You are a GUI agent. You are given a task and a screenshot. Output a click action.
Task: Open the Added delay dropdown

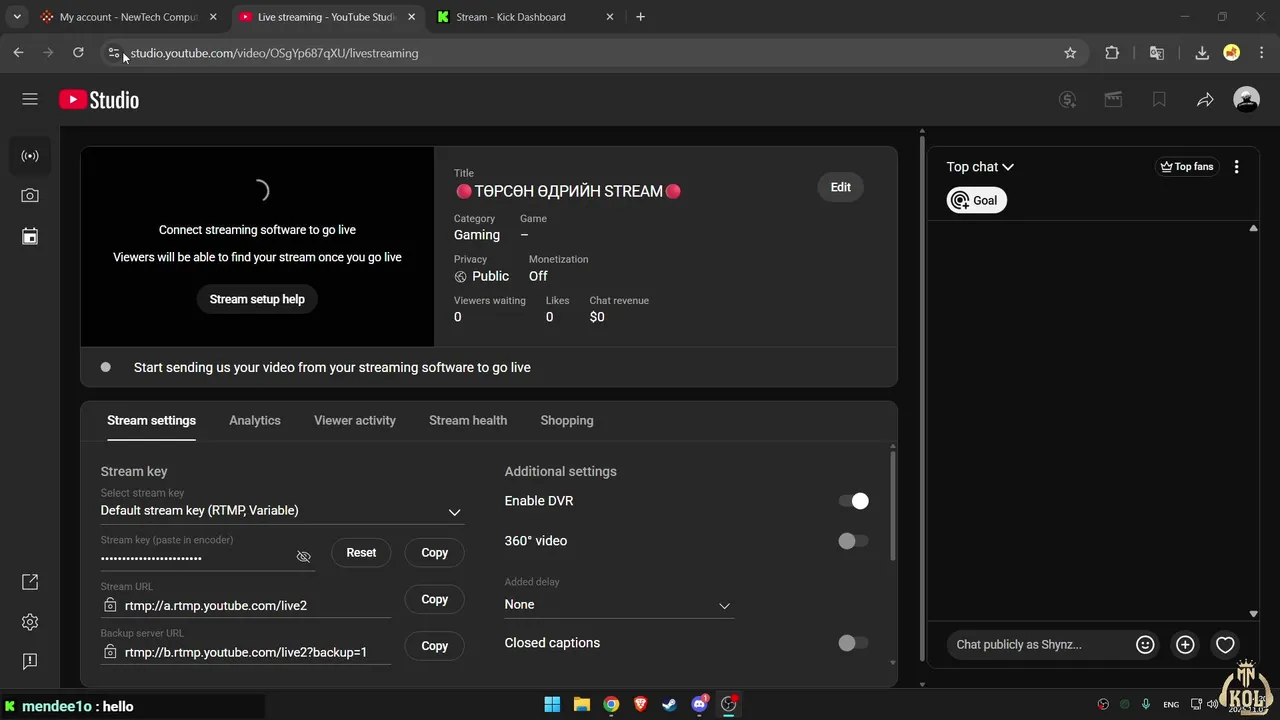click(x=619, y=604)
